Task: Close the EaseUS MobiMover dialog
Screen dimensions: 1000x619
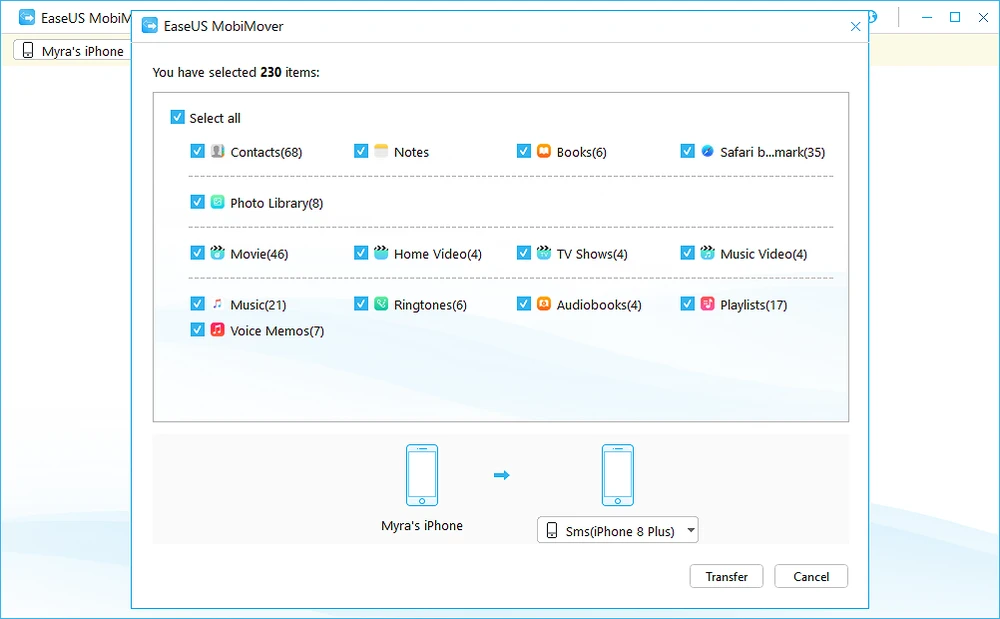Action: point(855,27)
